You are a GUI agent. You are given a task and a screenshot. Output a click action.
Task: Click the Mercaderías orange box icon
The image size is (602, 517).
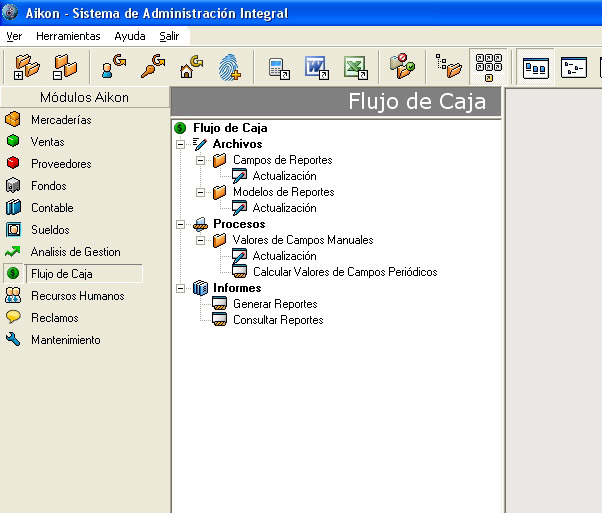pyautogui.click(x=13, y=119)
